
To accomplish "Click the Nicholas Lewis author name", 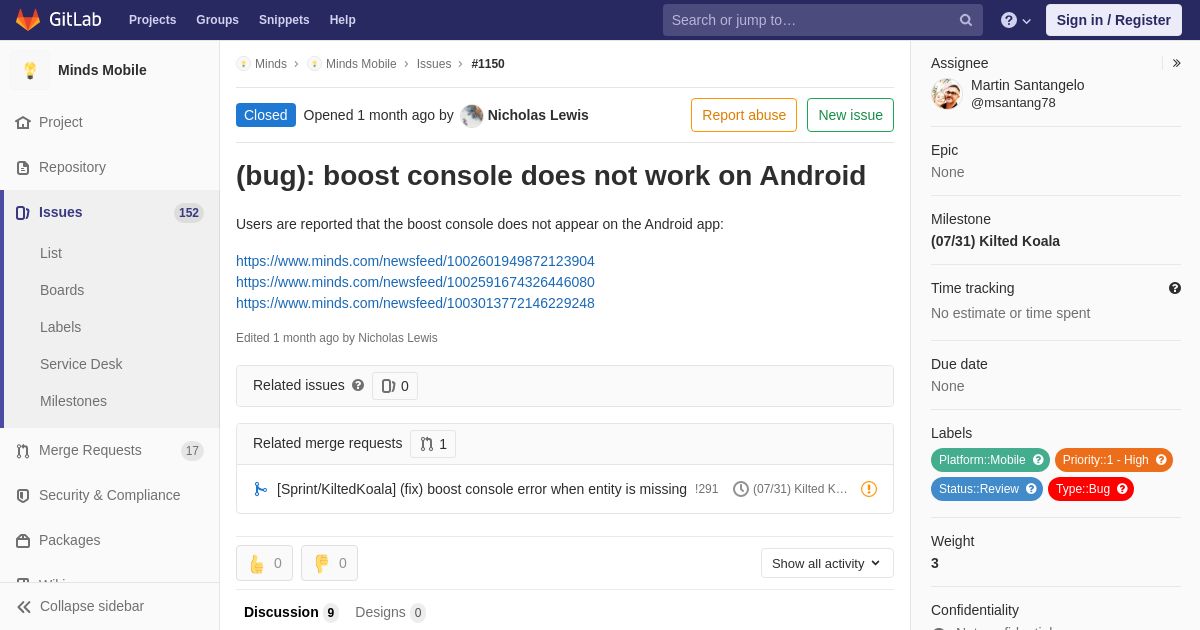I will tap(538, 115).
